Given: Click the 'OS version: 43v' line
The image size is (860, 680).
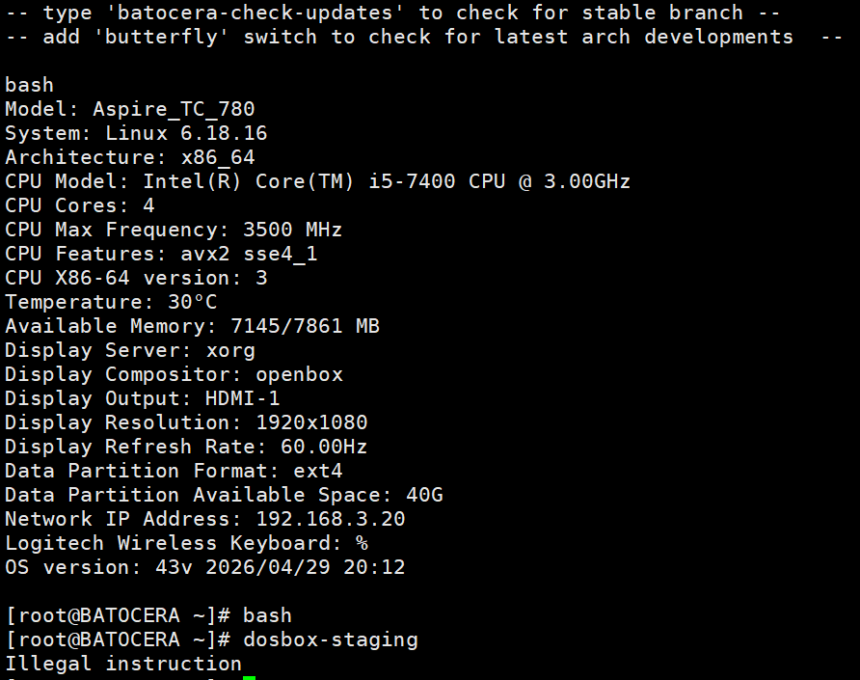Looking at the screenshot, I should click(x=205, y=568).
